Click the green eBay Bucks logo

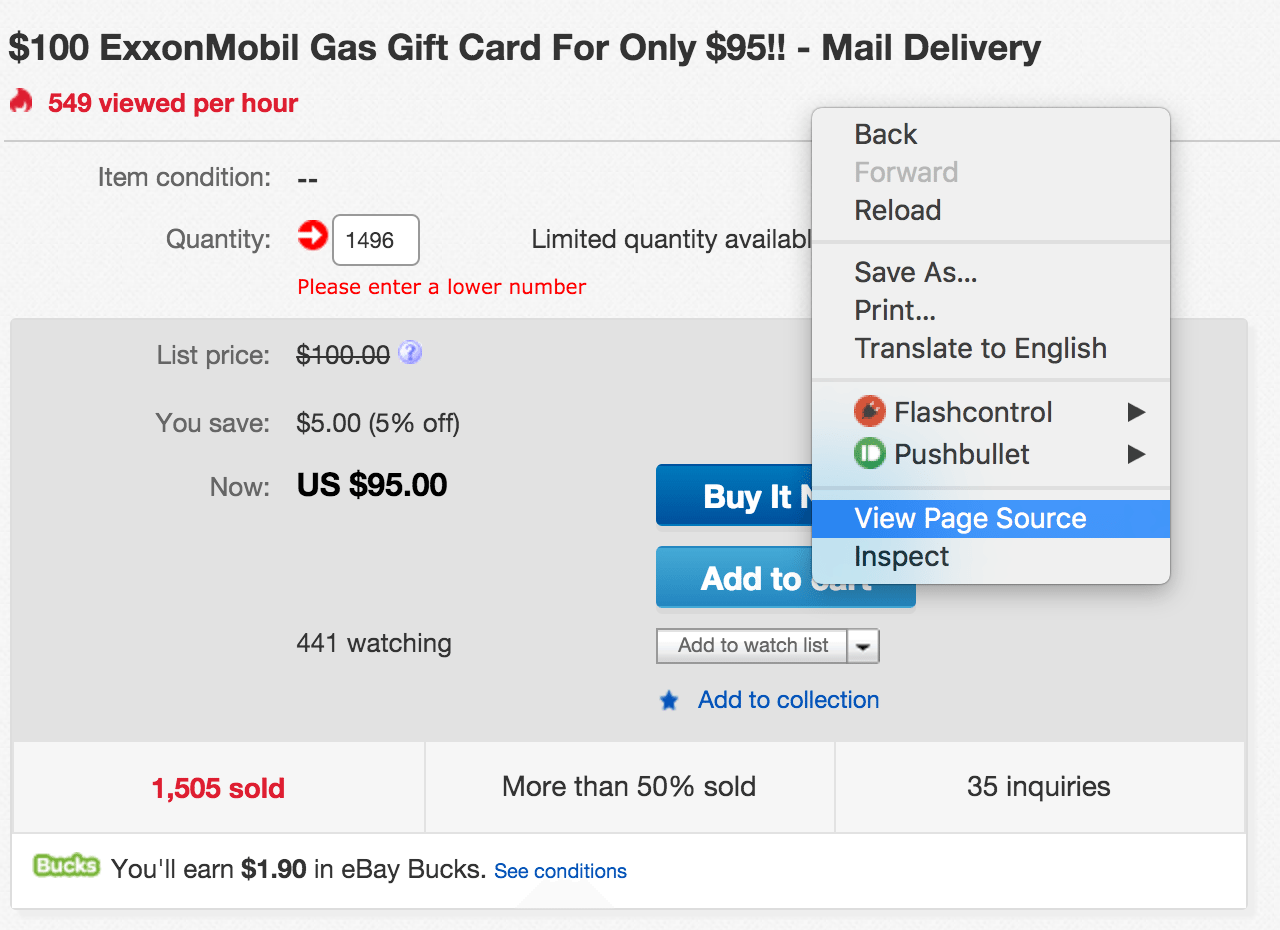66,866
